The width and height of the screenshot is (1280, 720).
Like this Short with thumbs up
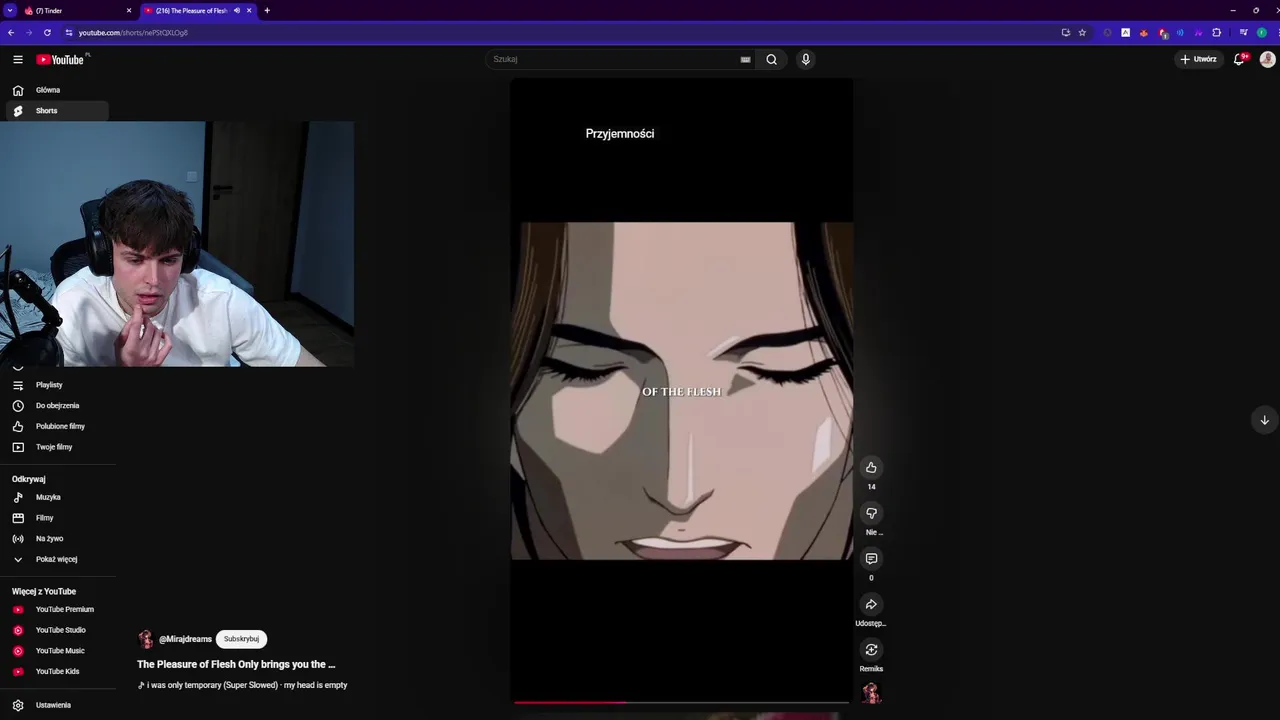[871, 468]
